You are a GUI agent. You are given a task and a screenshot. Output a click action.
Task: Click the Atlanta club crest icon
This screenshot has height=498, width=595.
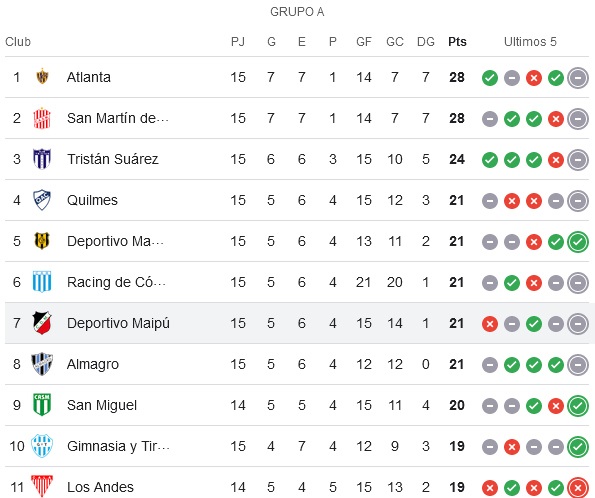42,77
